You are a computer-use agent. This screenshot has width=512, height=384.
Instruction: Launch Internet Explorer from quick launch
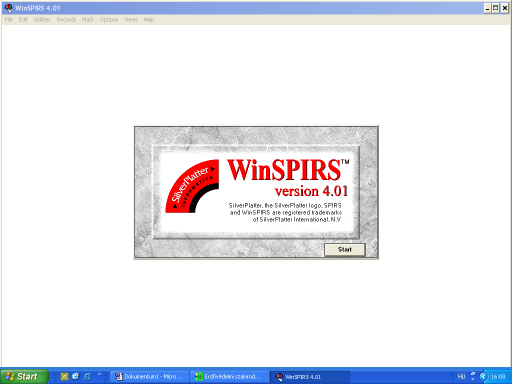pos(87,377)
